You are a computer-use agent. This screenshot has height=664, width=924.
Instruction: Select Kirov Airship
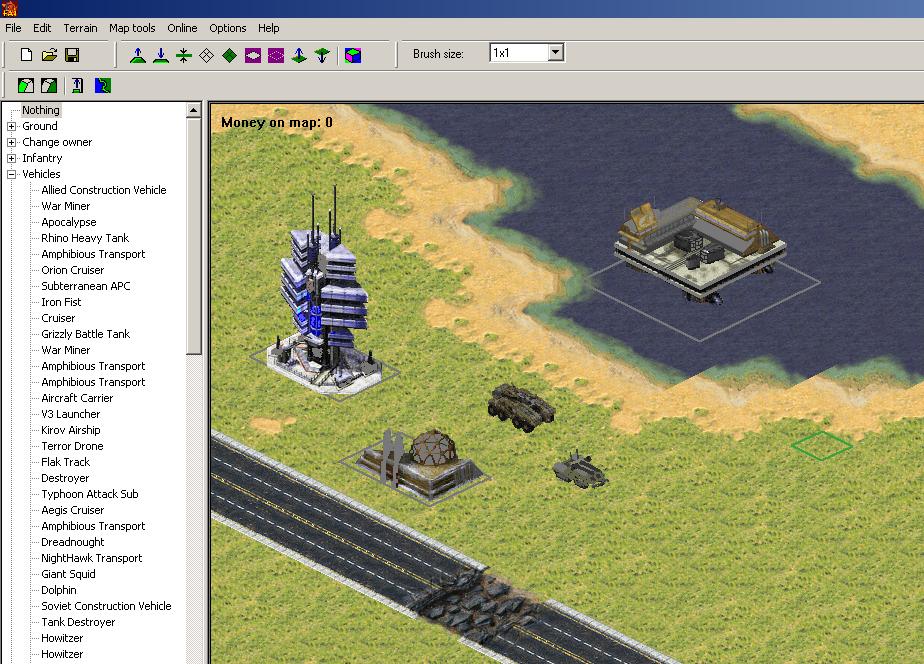tap(71, 430)
